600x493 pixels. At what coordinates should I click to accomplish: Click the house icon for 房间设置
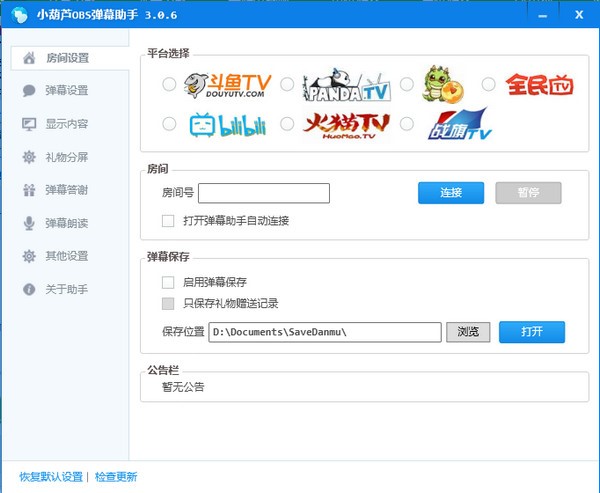tap(29, 58)
